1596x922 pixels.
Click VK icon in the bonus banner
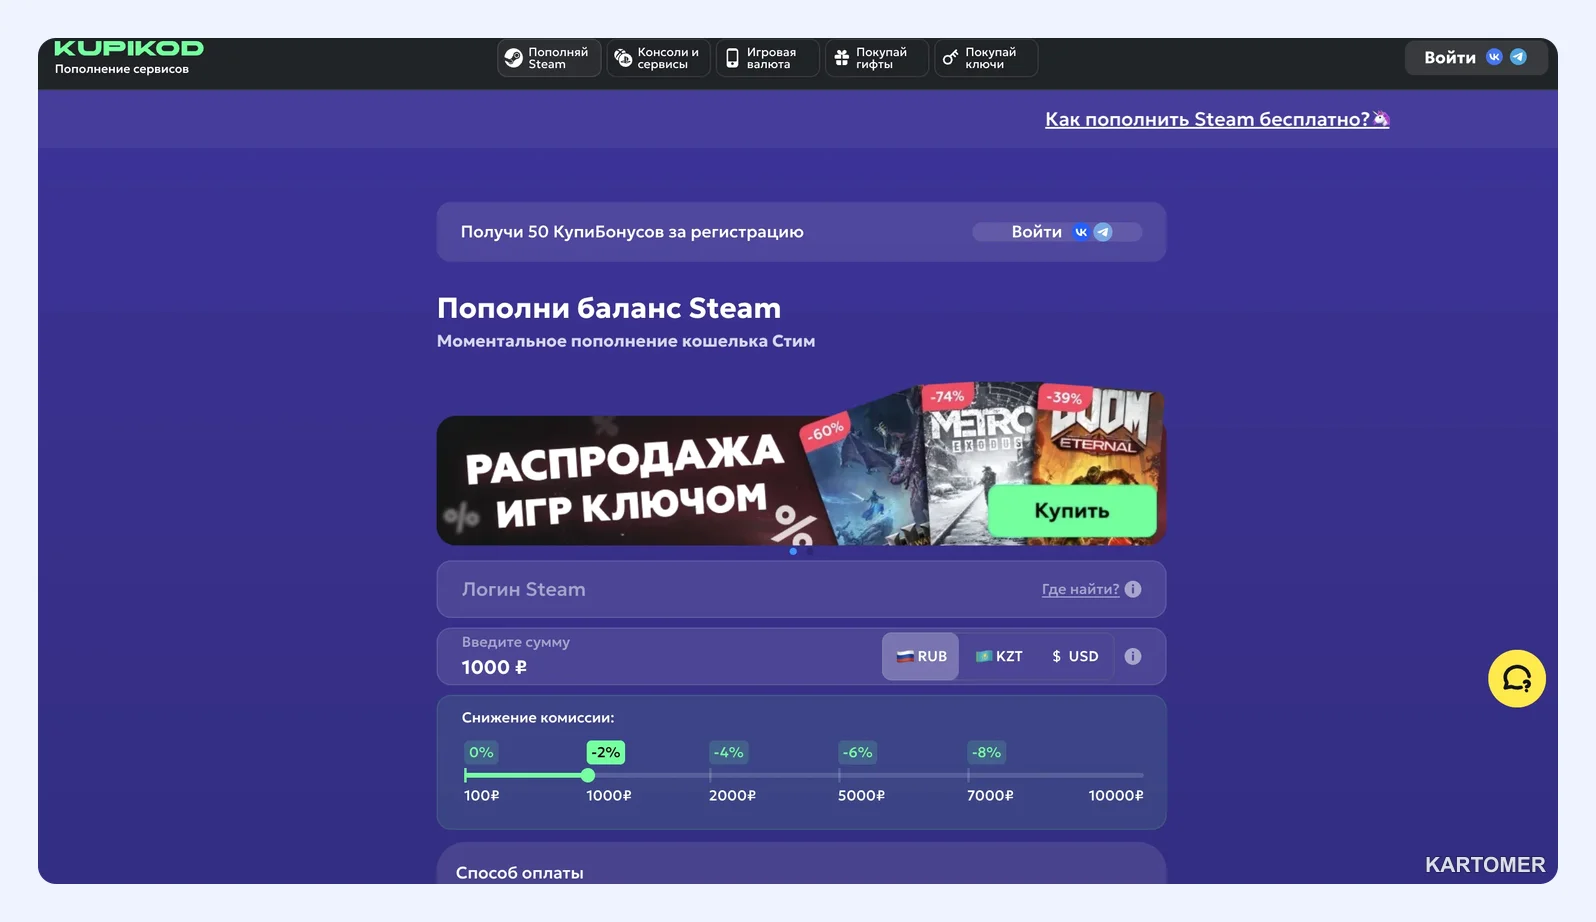click(1081, 232)
